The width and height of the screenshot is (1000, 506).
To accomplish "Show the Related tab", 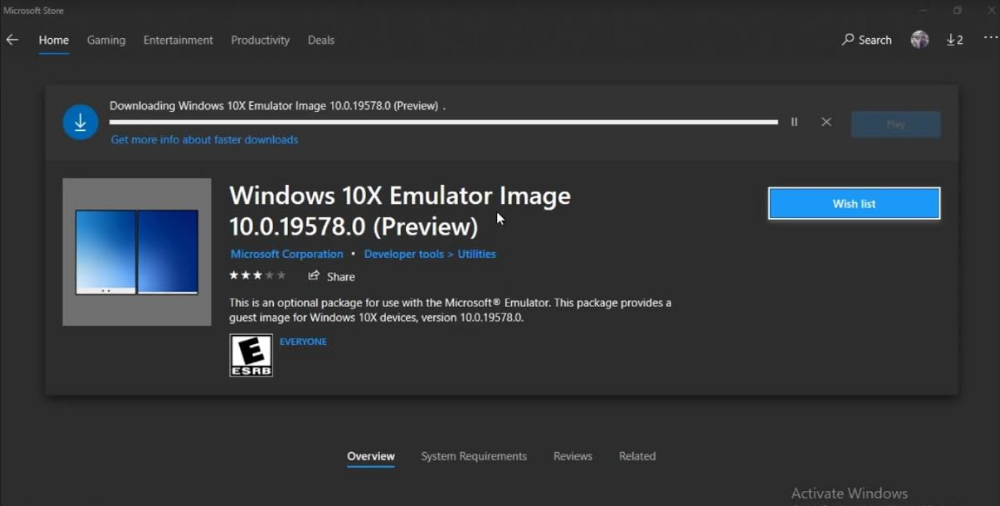I will click(x=637, y=456).
